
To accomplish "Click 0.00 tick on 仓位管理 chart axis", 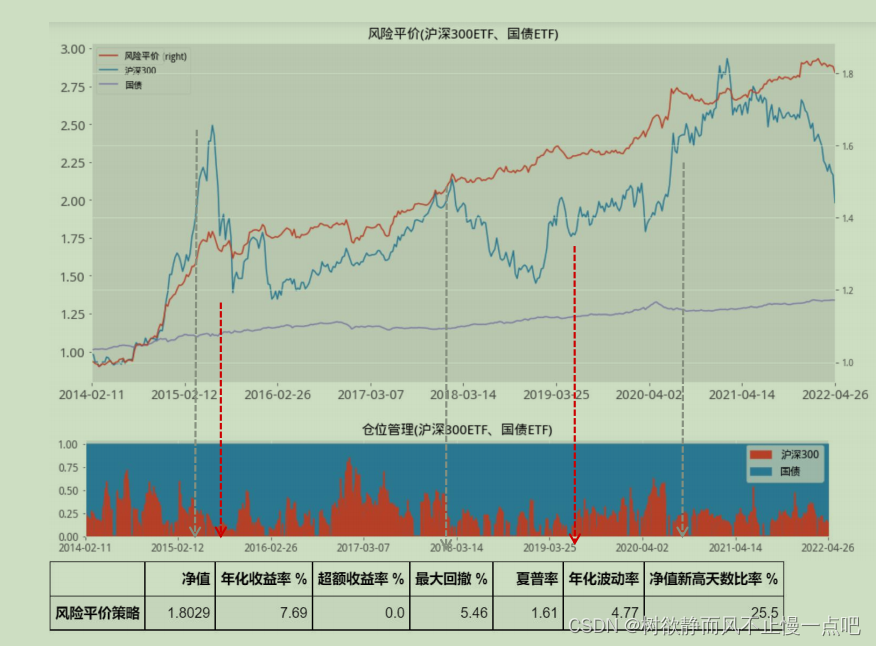I will [x=68, y=536].
